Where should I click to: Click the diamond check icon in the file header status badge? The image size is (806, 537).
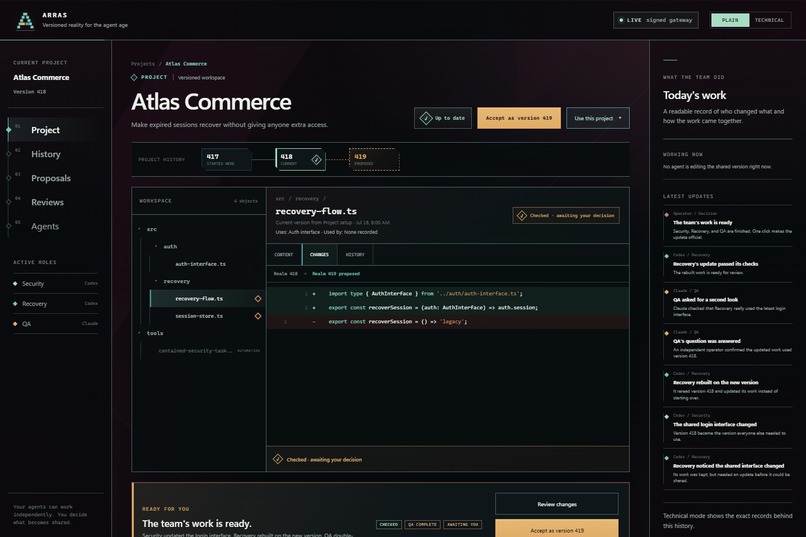point(522,216)
